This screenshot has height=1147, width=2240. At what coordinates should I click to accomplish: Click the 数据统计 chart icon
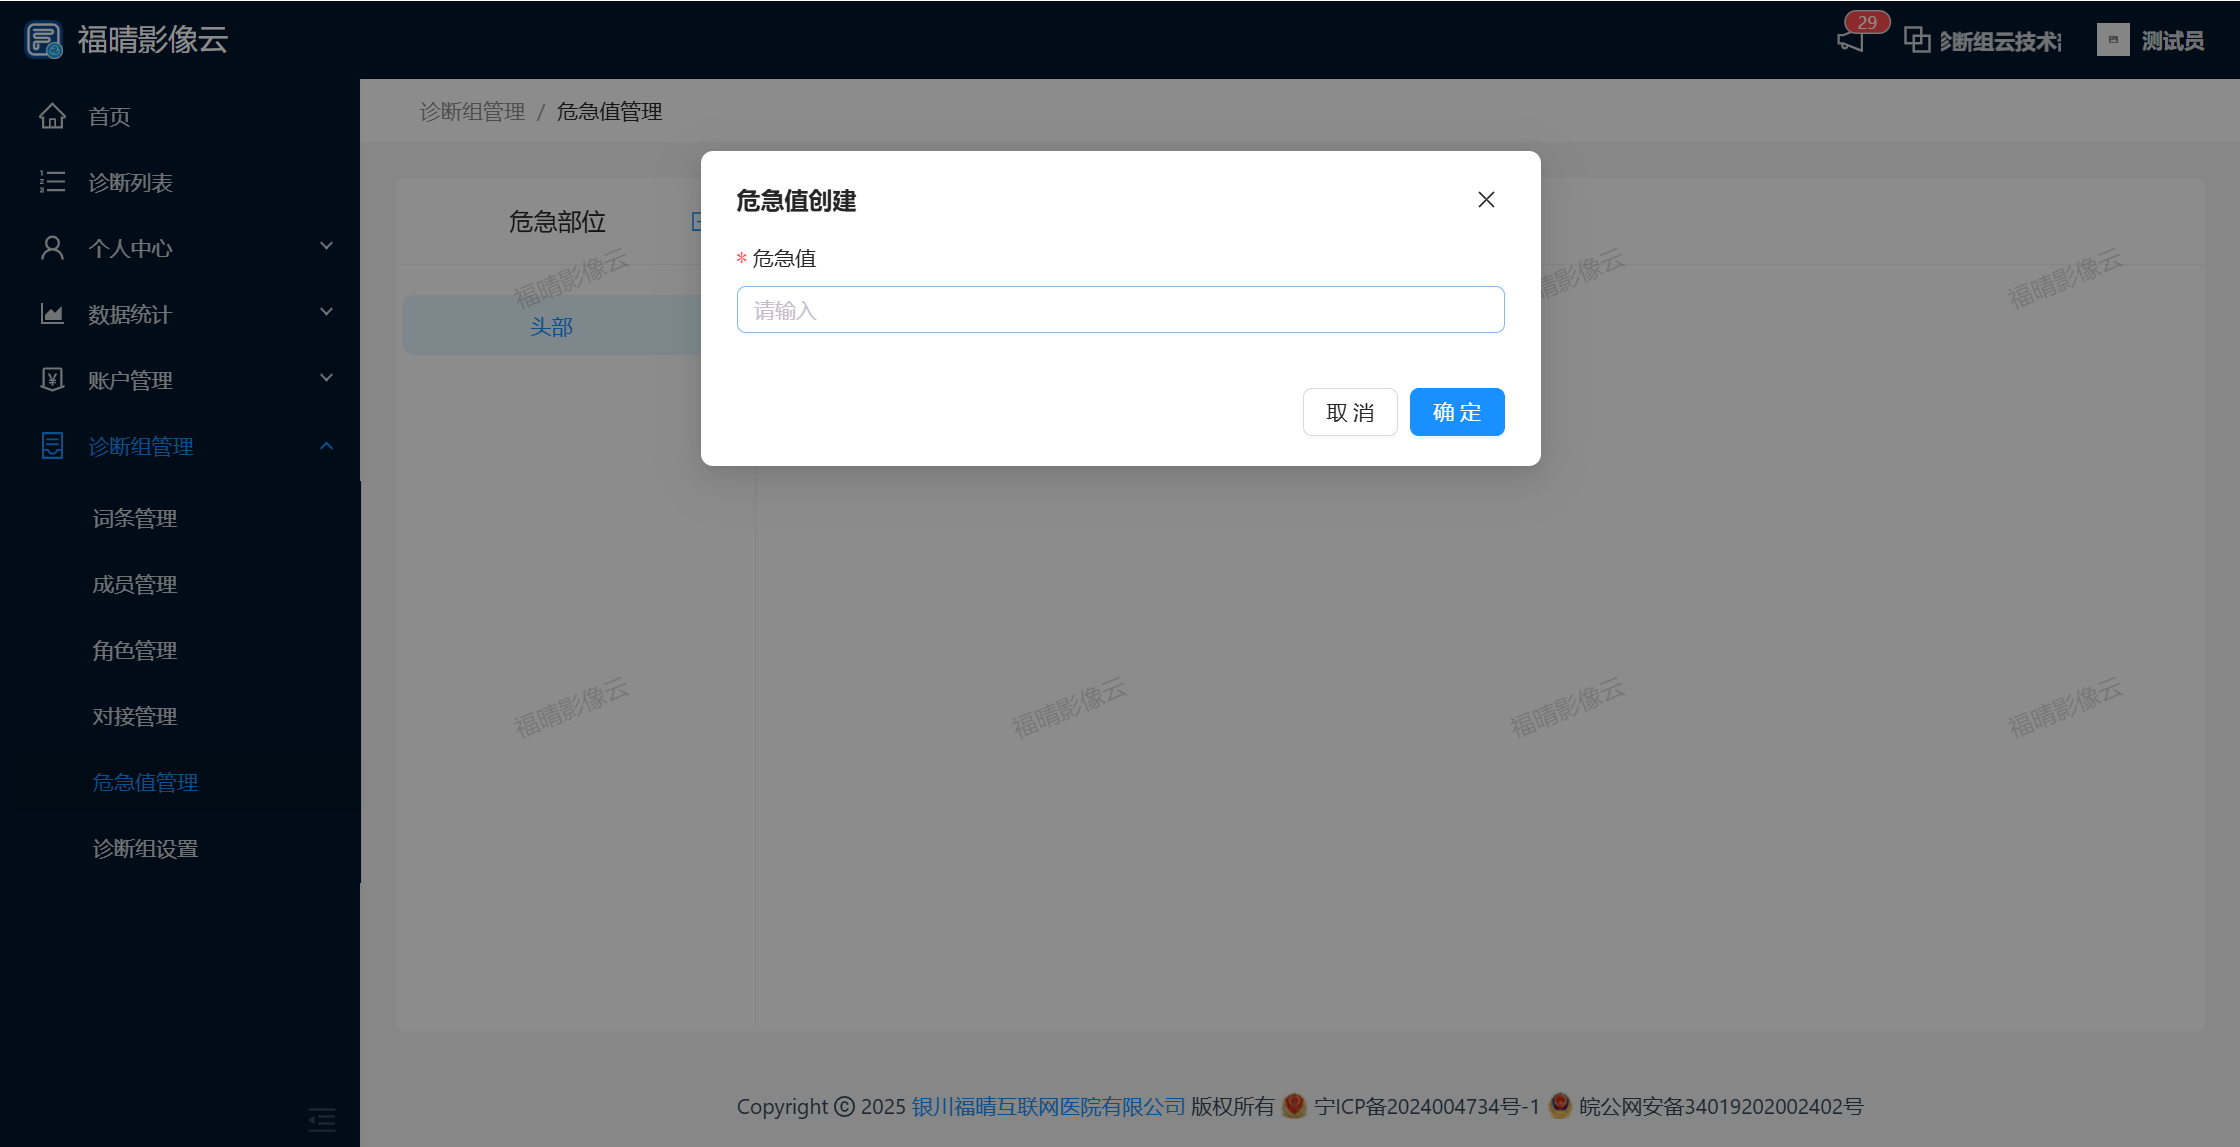52,314
